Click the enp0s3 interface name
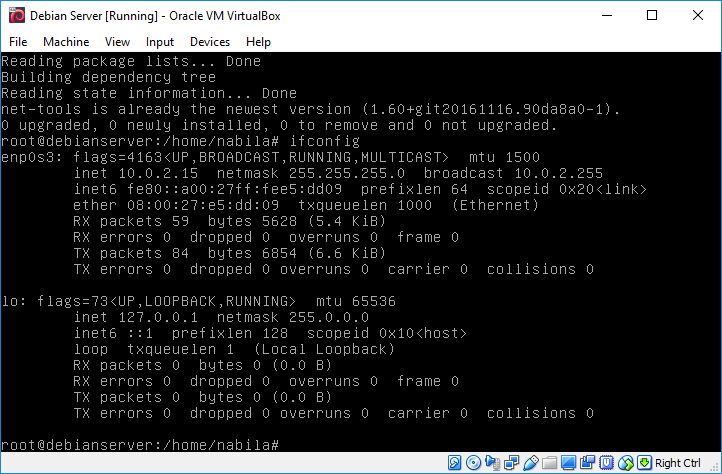 point(32,158)
